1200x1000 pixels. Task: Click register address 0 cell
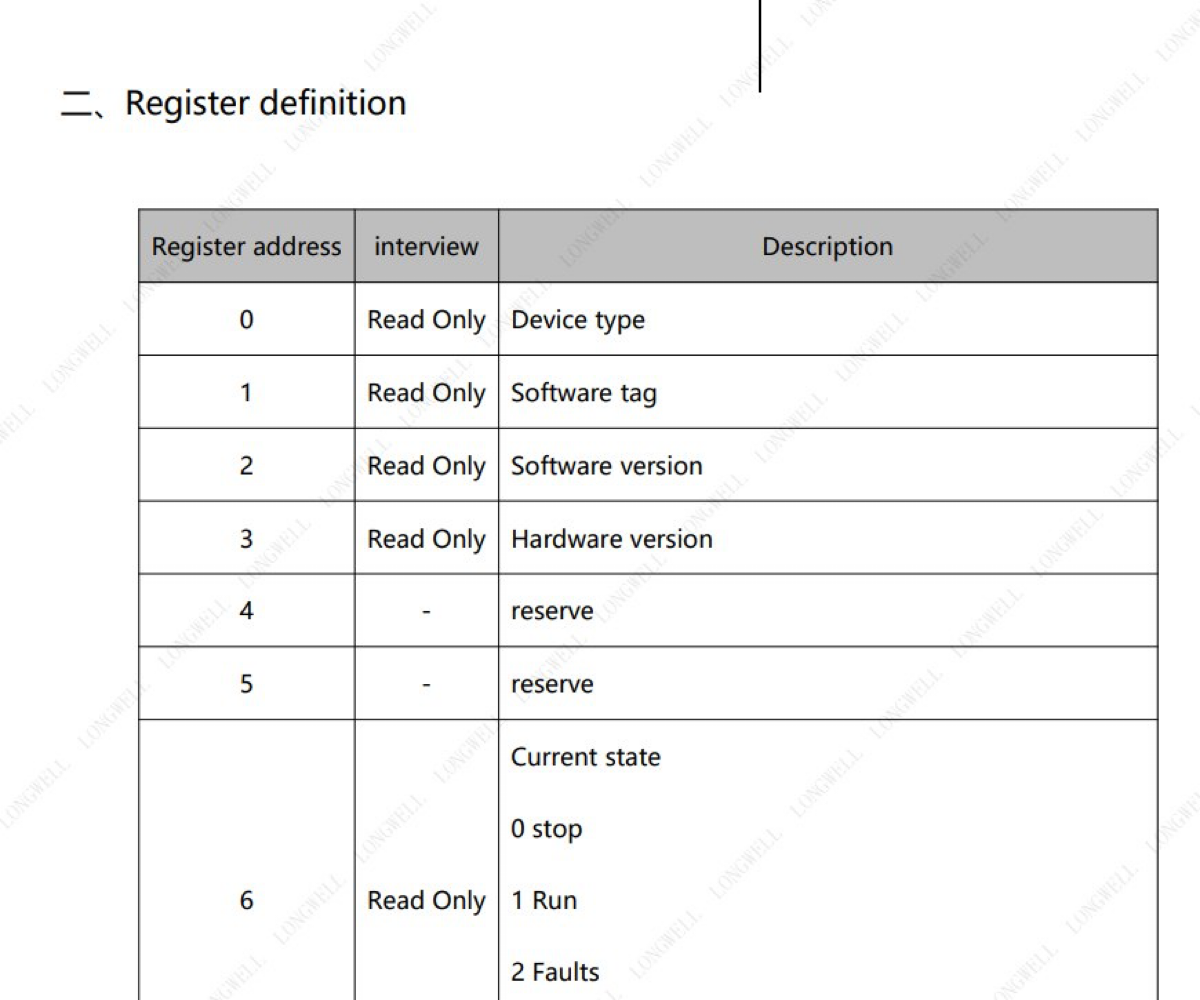tap(246, 319)
